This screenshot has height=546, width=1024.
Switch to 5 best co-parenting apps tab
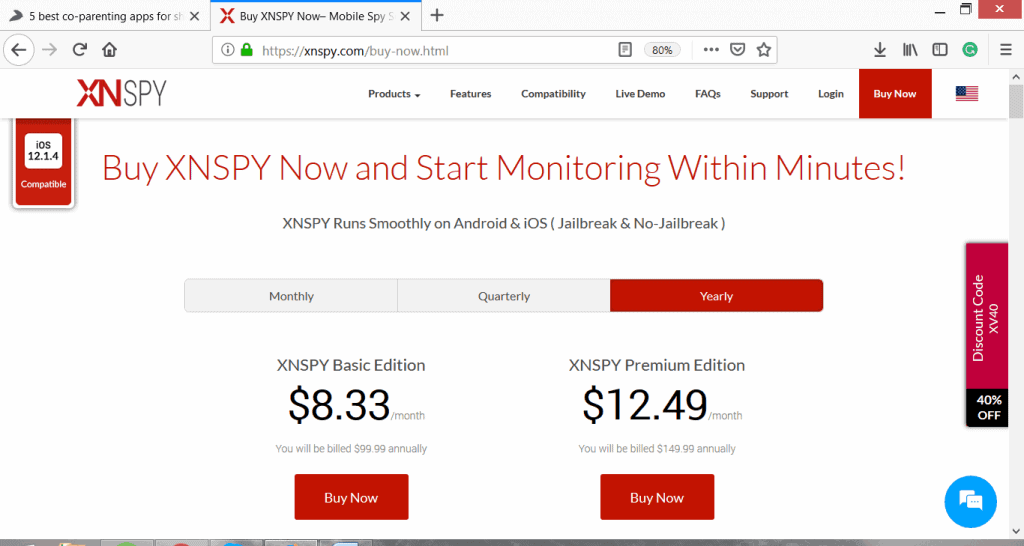pyautogui.click(x=104, y=16)
